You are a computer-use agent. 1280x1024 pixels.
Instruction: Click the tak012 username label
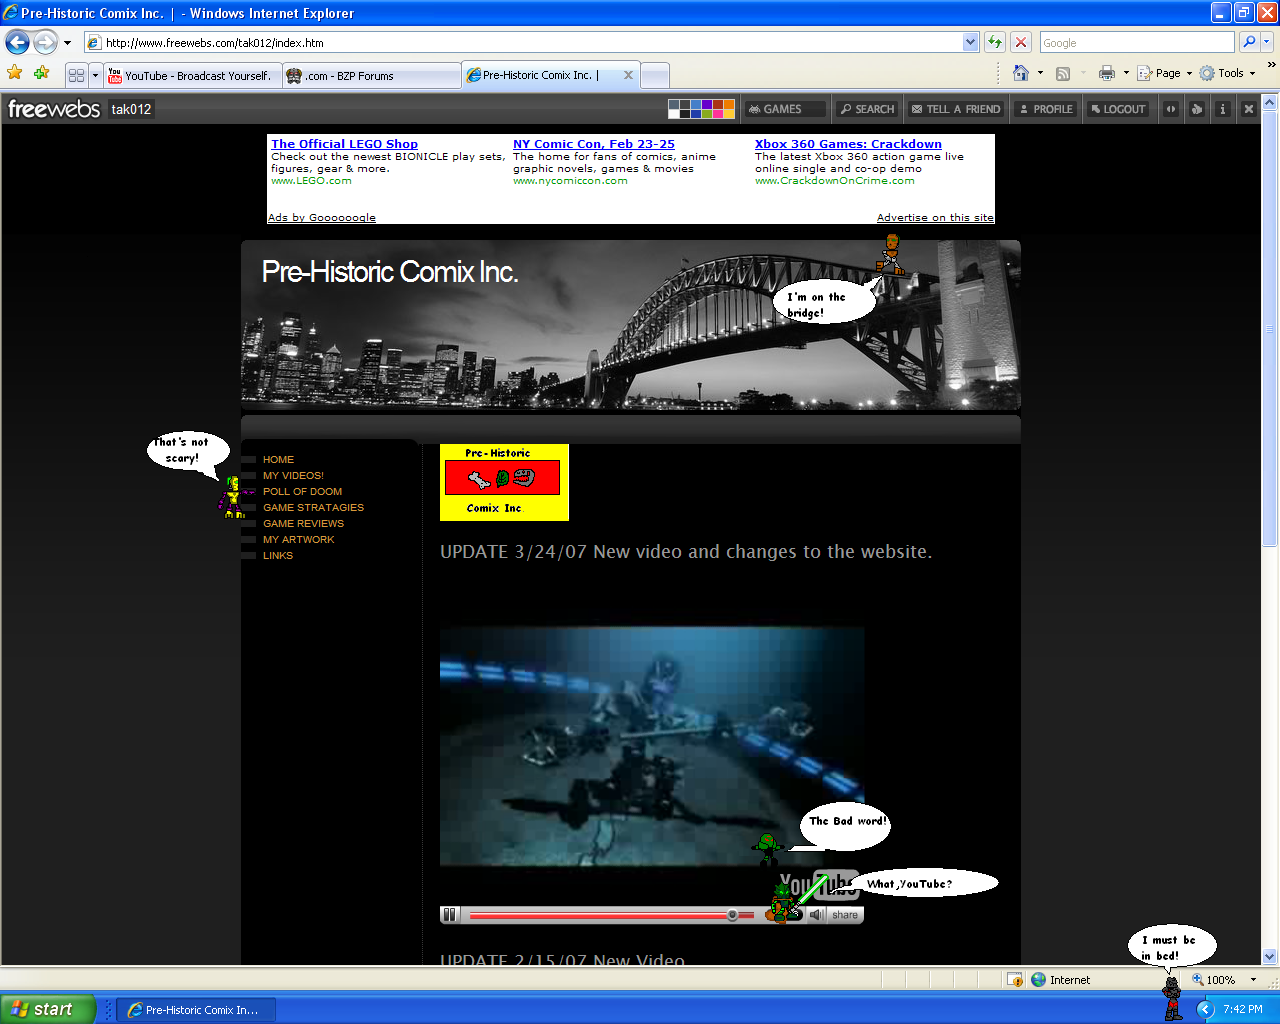131,109
